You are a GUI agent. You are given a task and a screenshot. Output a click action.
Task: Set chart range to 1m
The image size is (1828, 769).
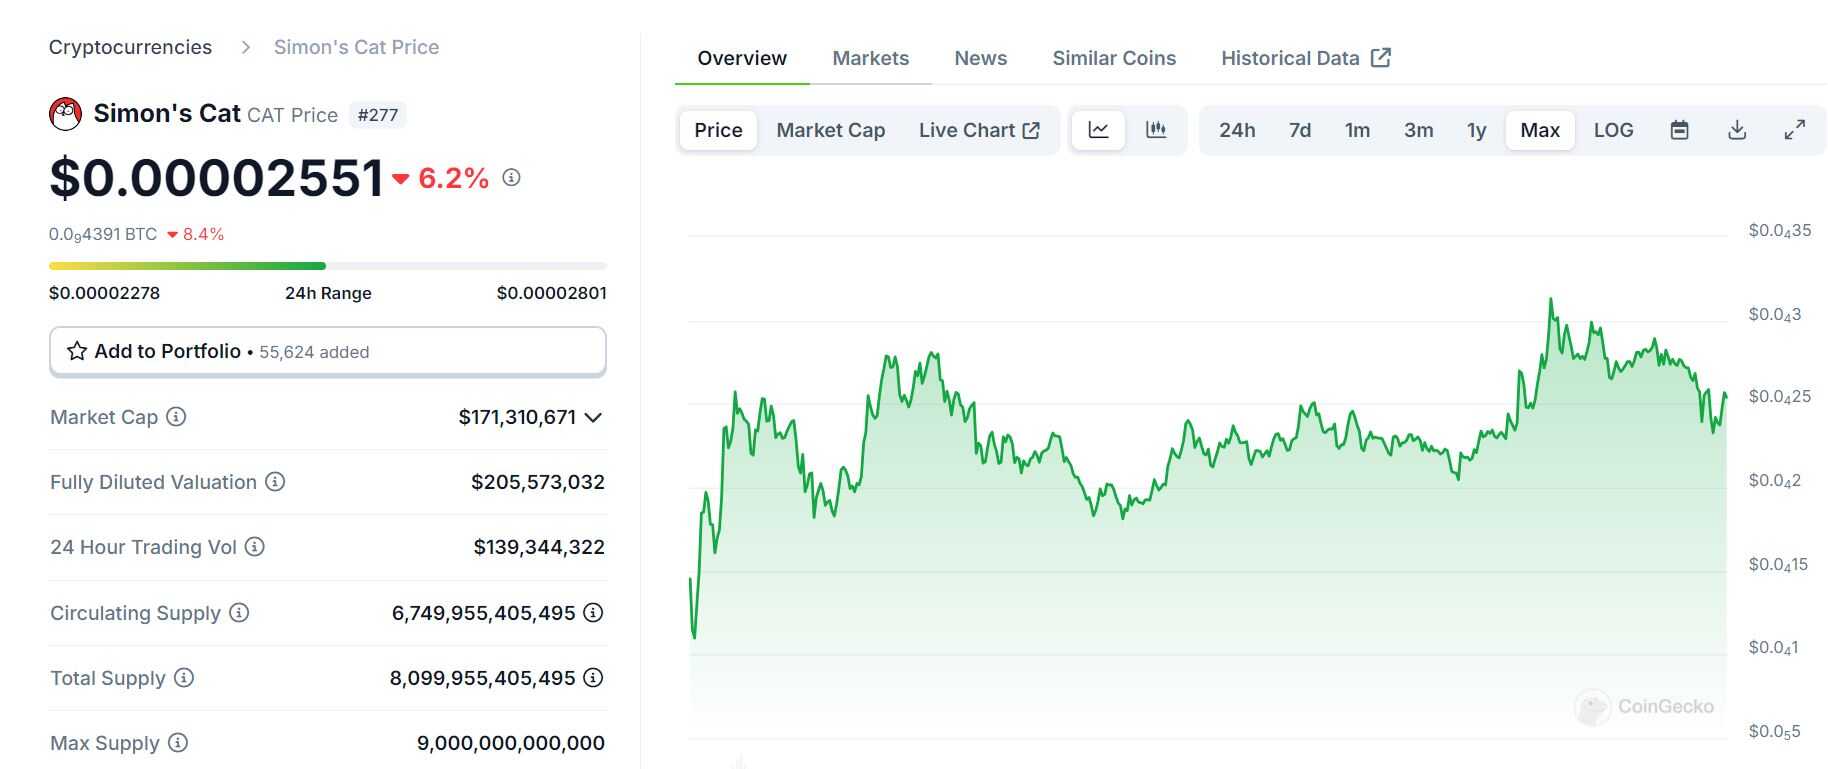(1357, 130)
